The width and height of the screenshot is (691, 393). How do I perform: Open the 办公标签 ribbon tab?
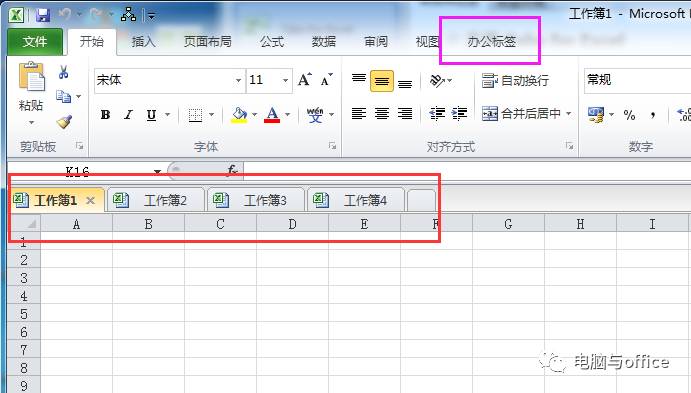(491, 42)
